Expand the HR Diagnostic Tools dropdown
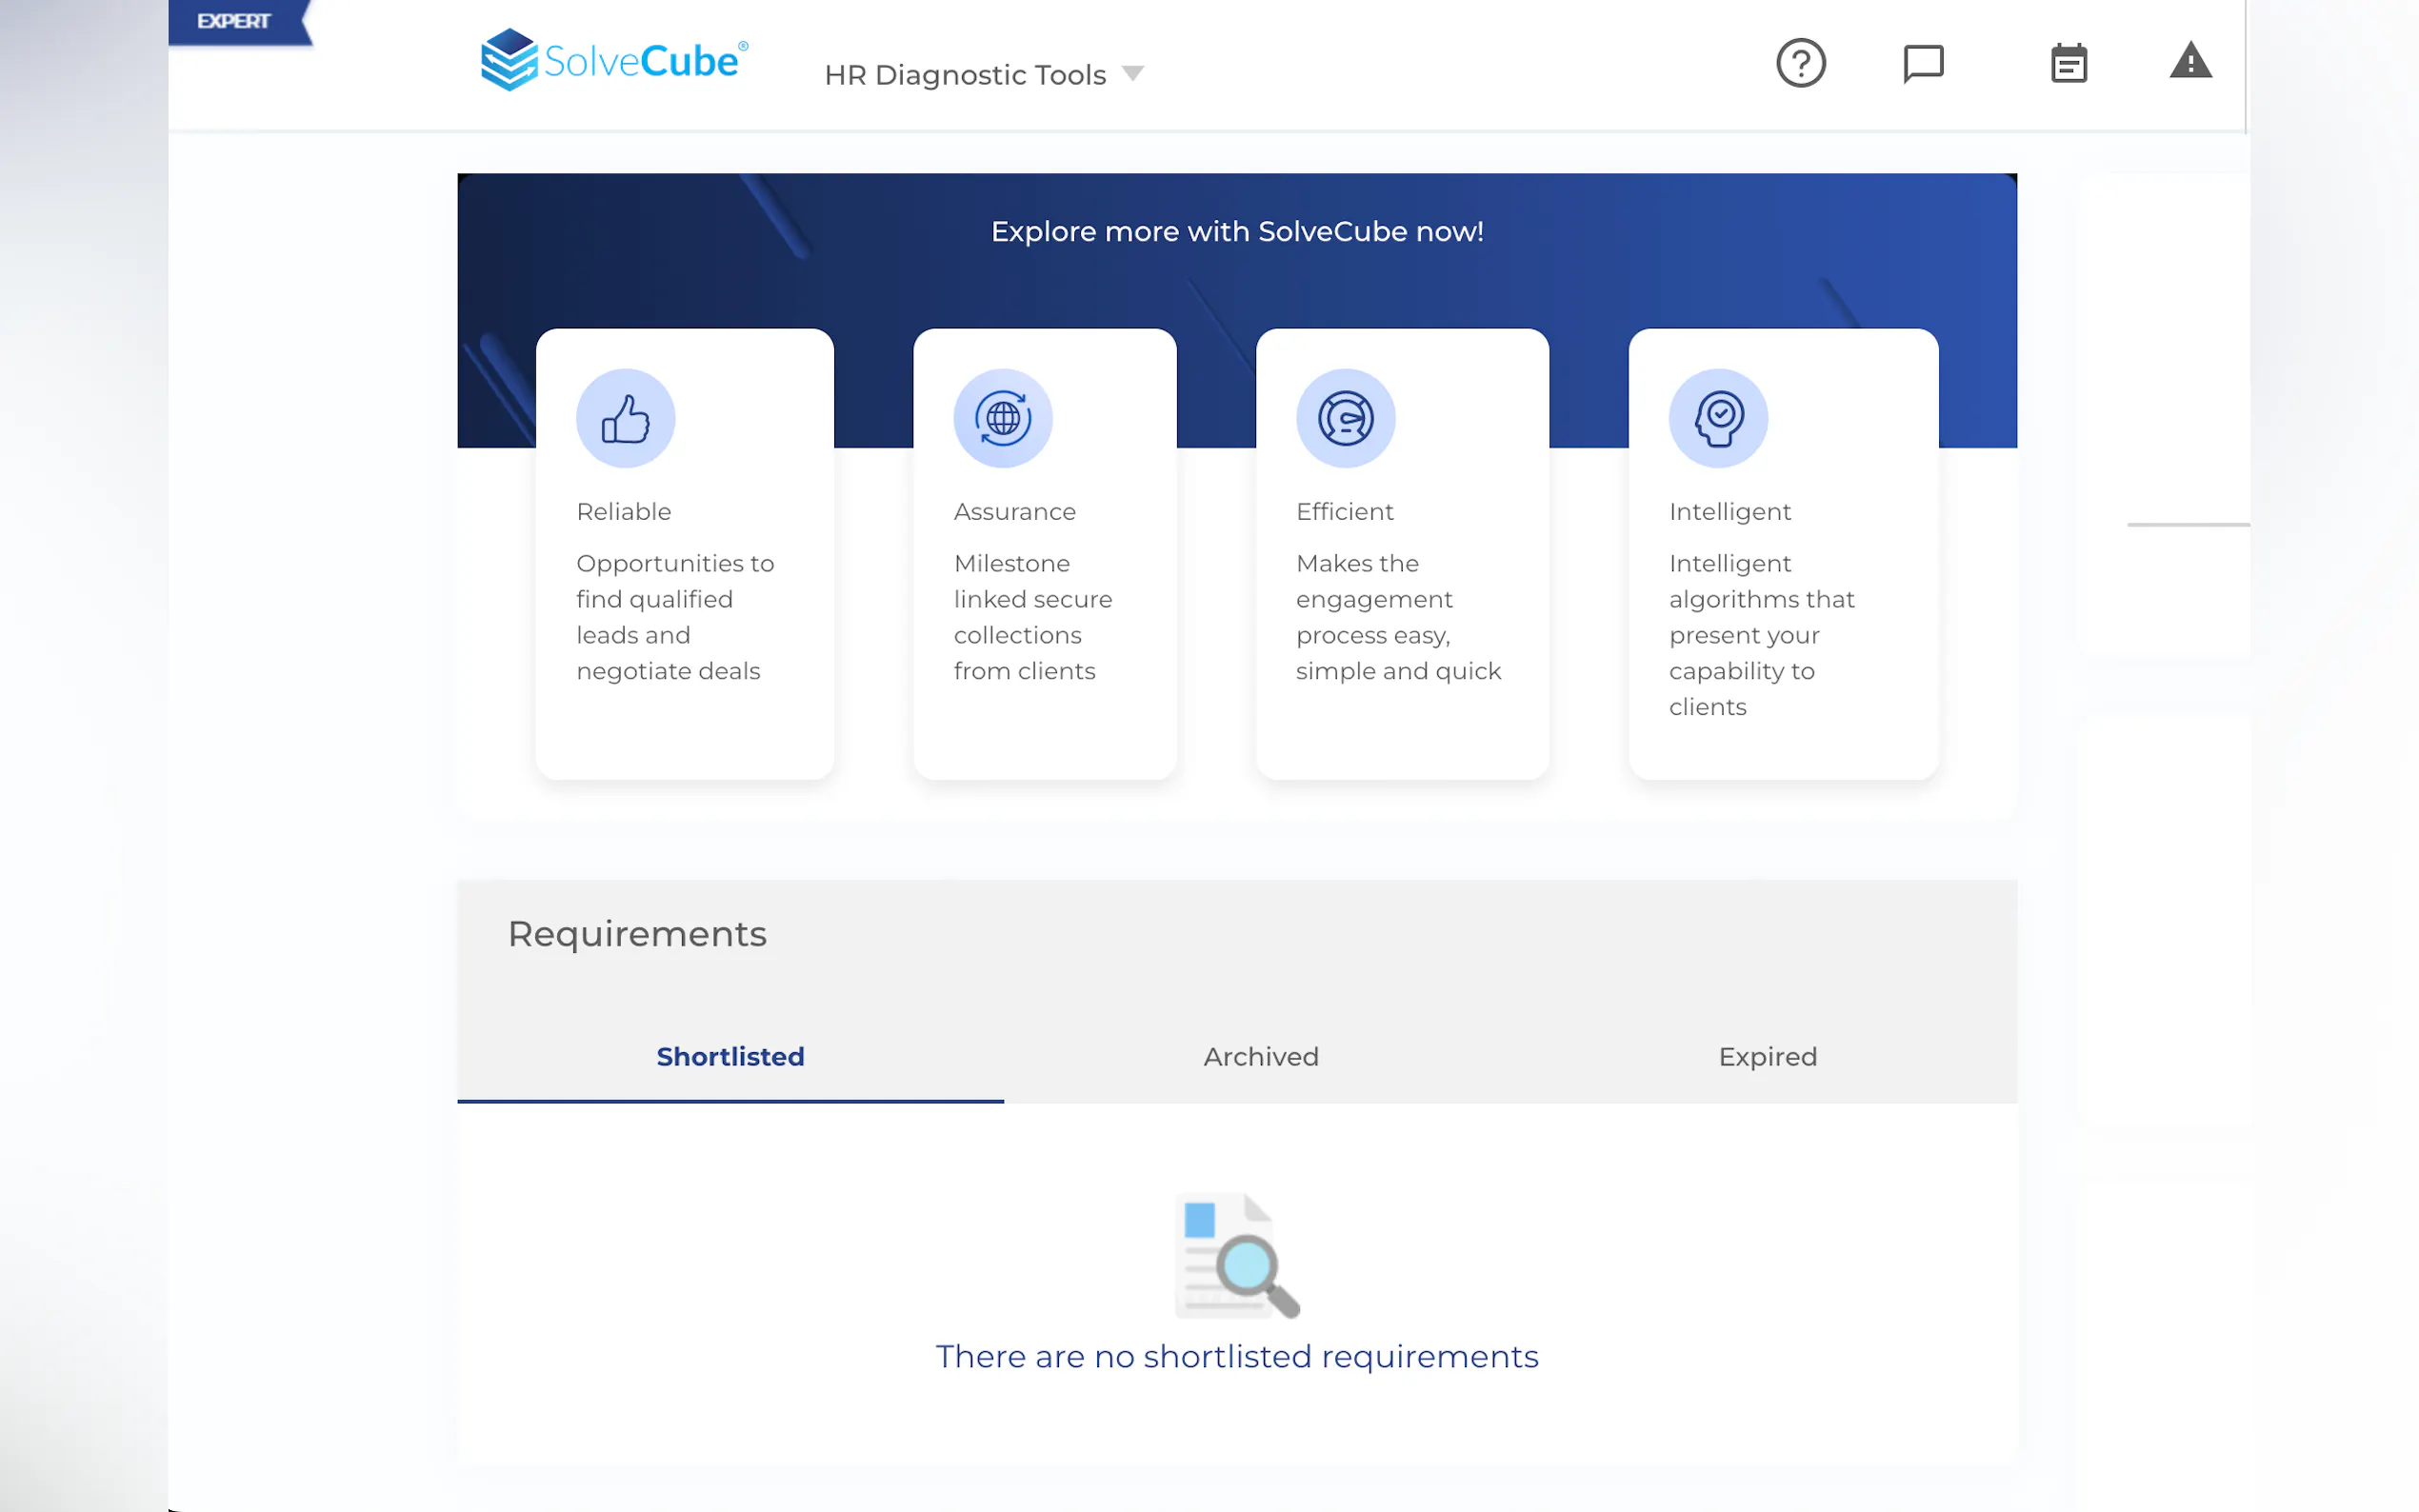 coord(965,75)
